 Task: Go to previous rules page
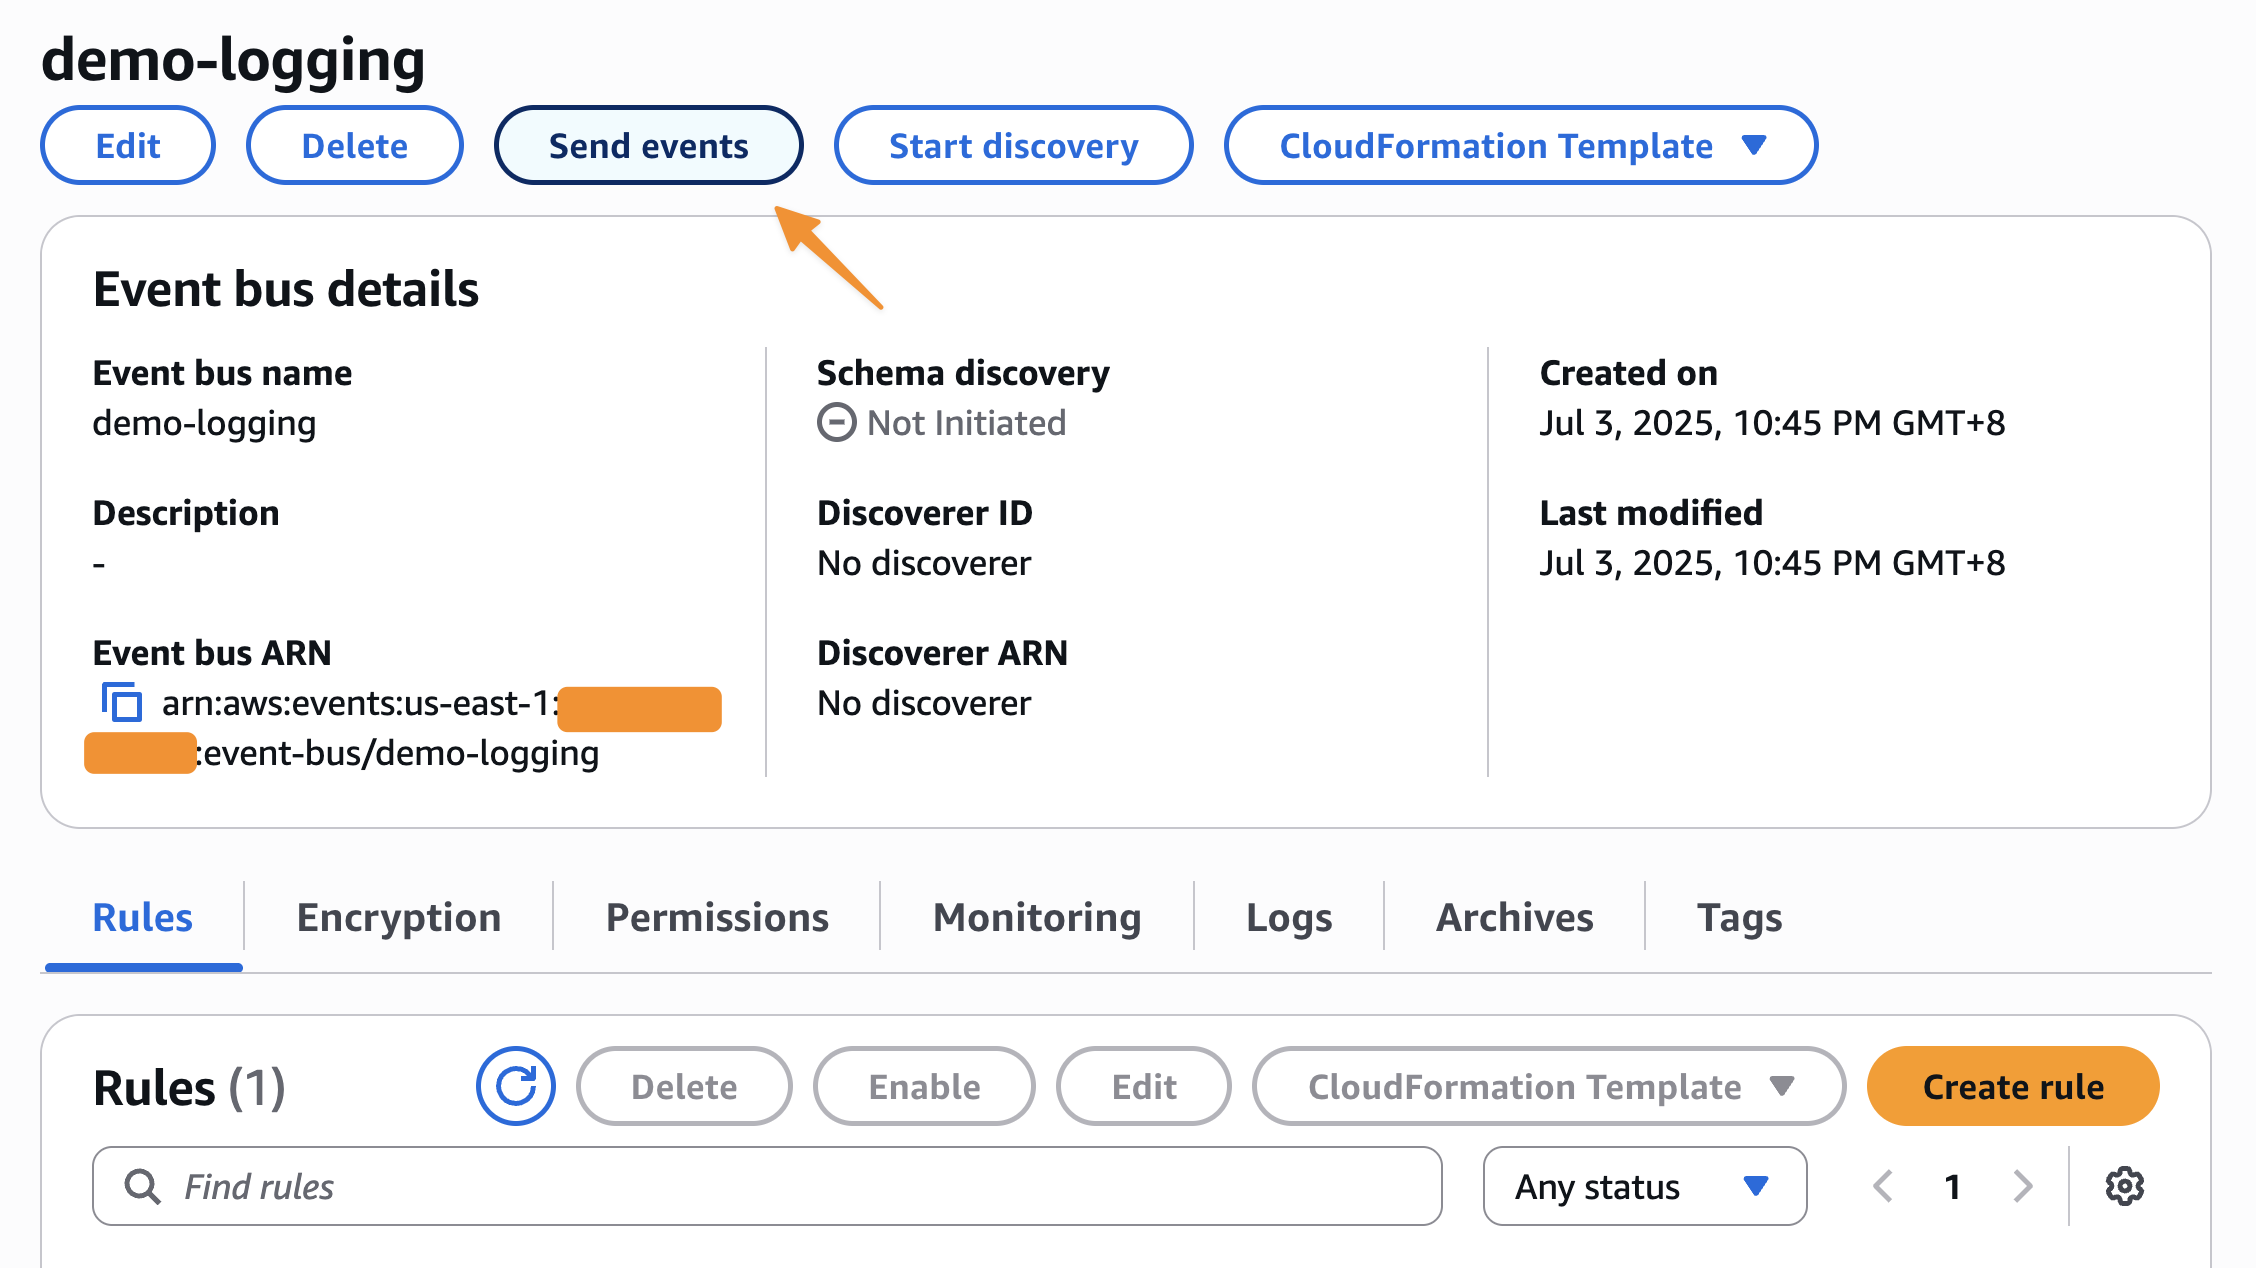click(1883, 1186)
